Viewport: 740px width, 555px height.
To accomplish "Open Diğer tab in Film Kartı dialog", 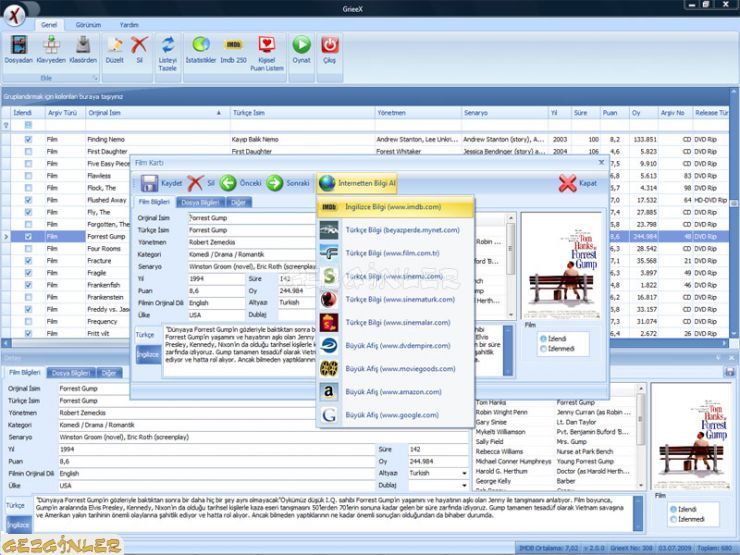I will pyautogui.click(x=238, y=202).
